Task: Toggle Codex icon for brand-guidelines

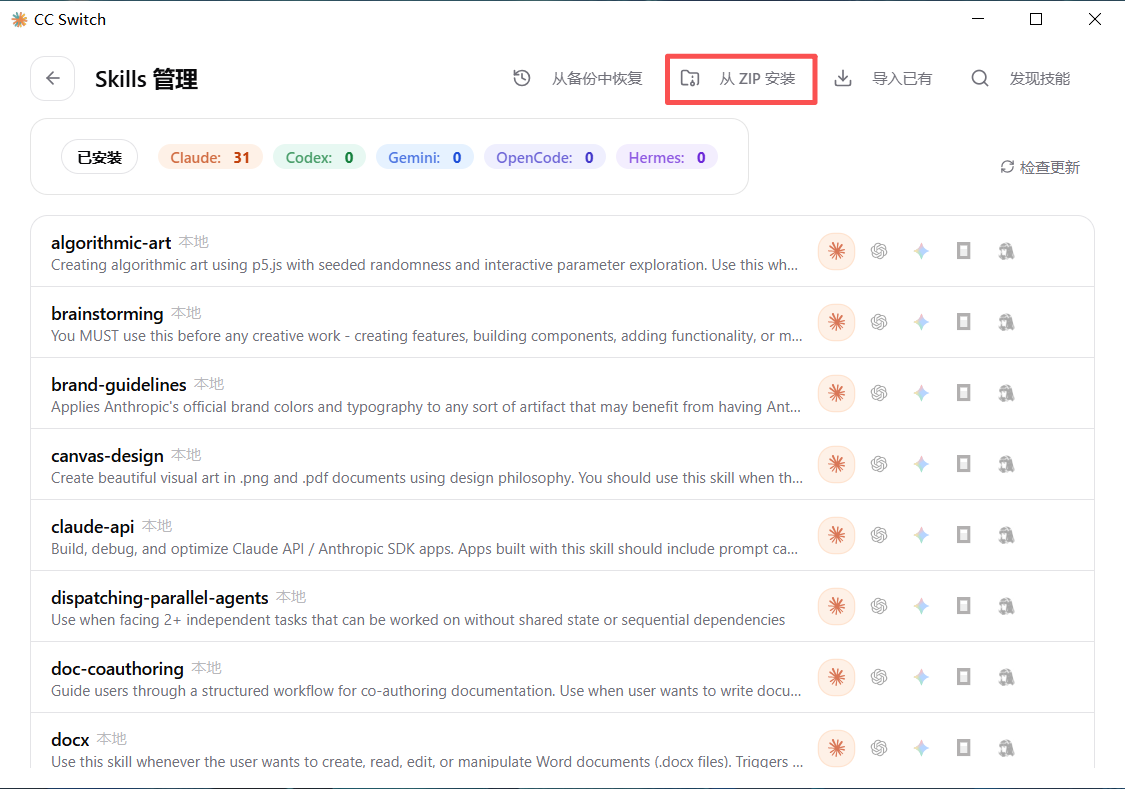Action: tap(879, 393)
